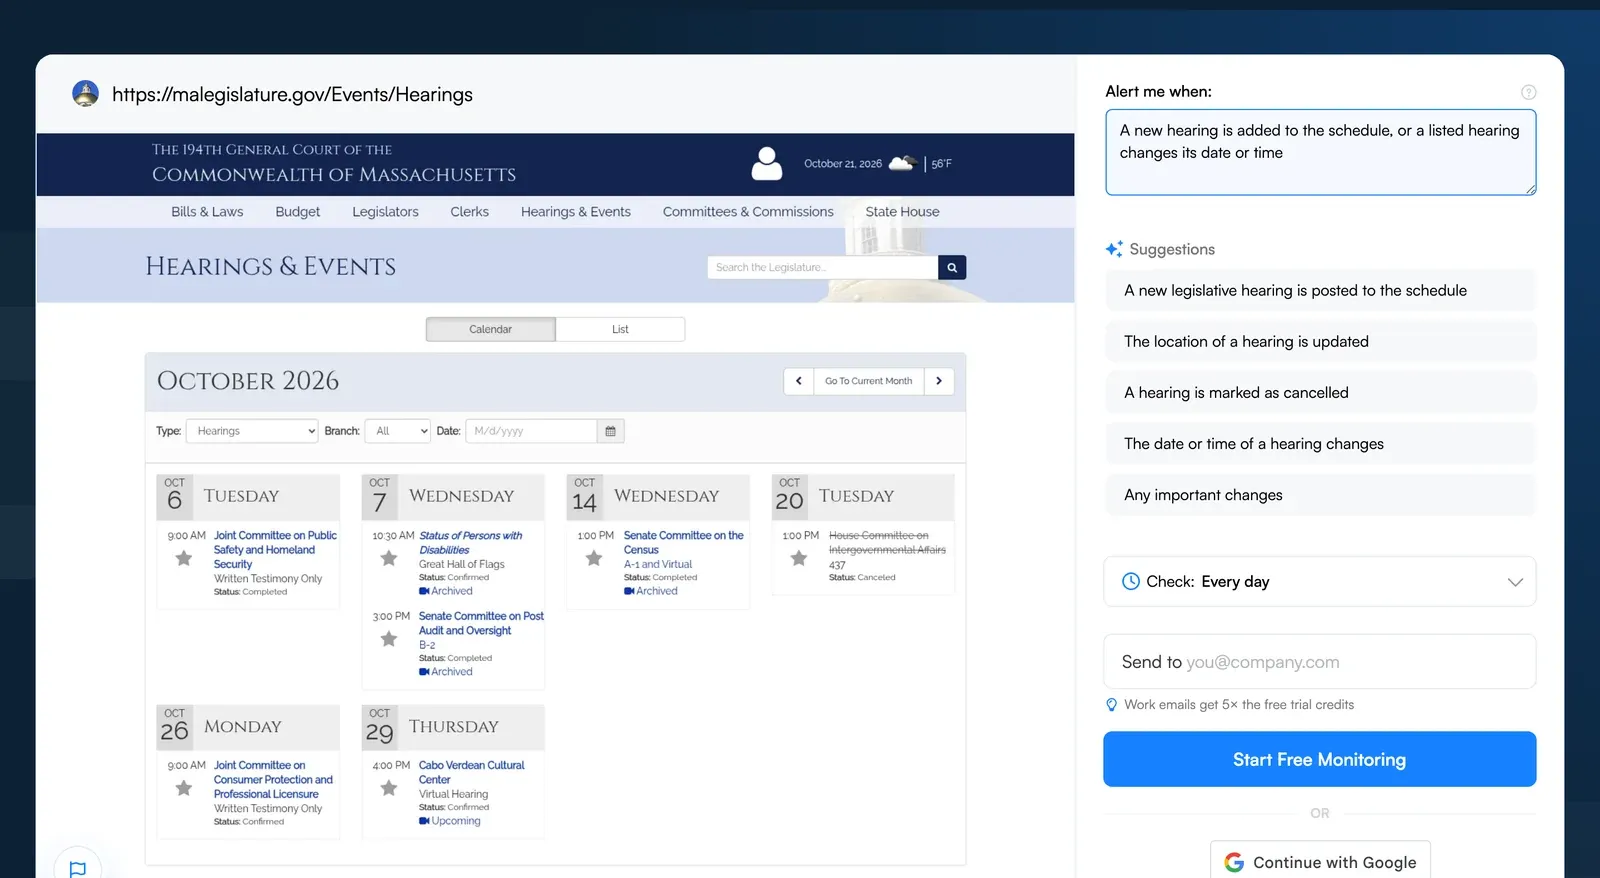This screenshot has width=1600, height=878.
Task: Go to previous month arrow
Action: (x=798, y=381)
